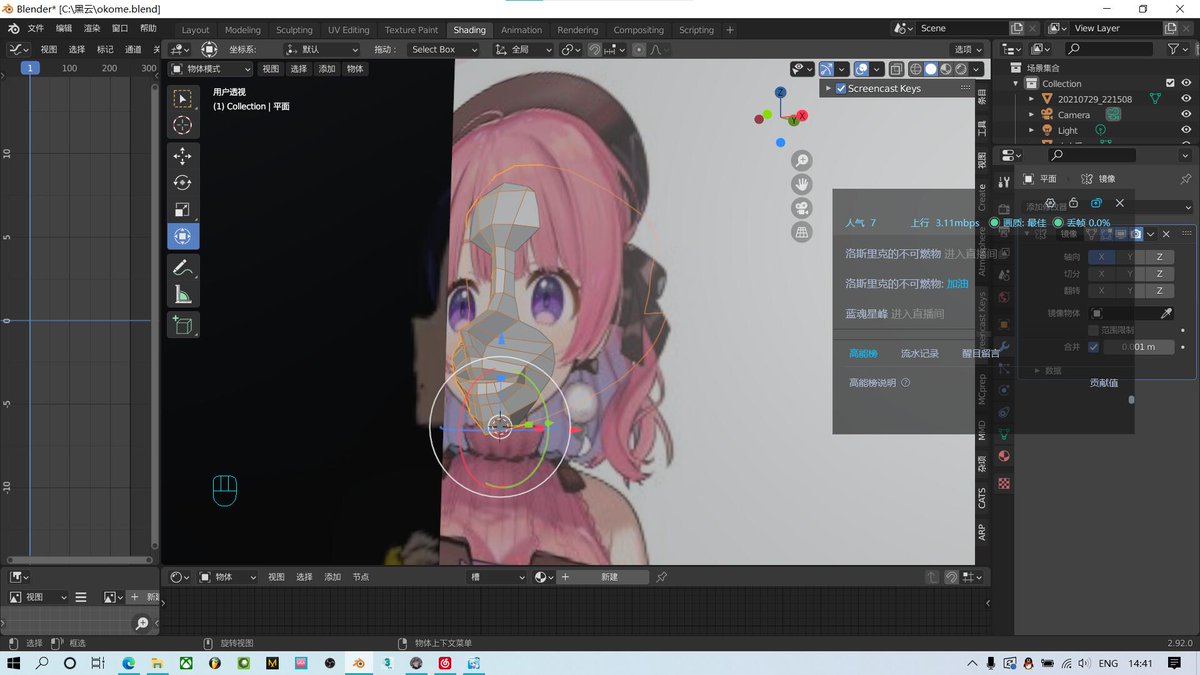Toggle the Screencast Keys checkbox
The image size is (1200, 675).
(841, 88)
